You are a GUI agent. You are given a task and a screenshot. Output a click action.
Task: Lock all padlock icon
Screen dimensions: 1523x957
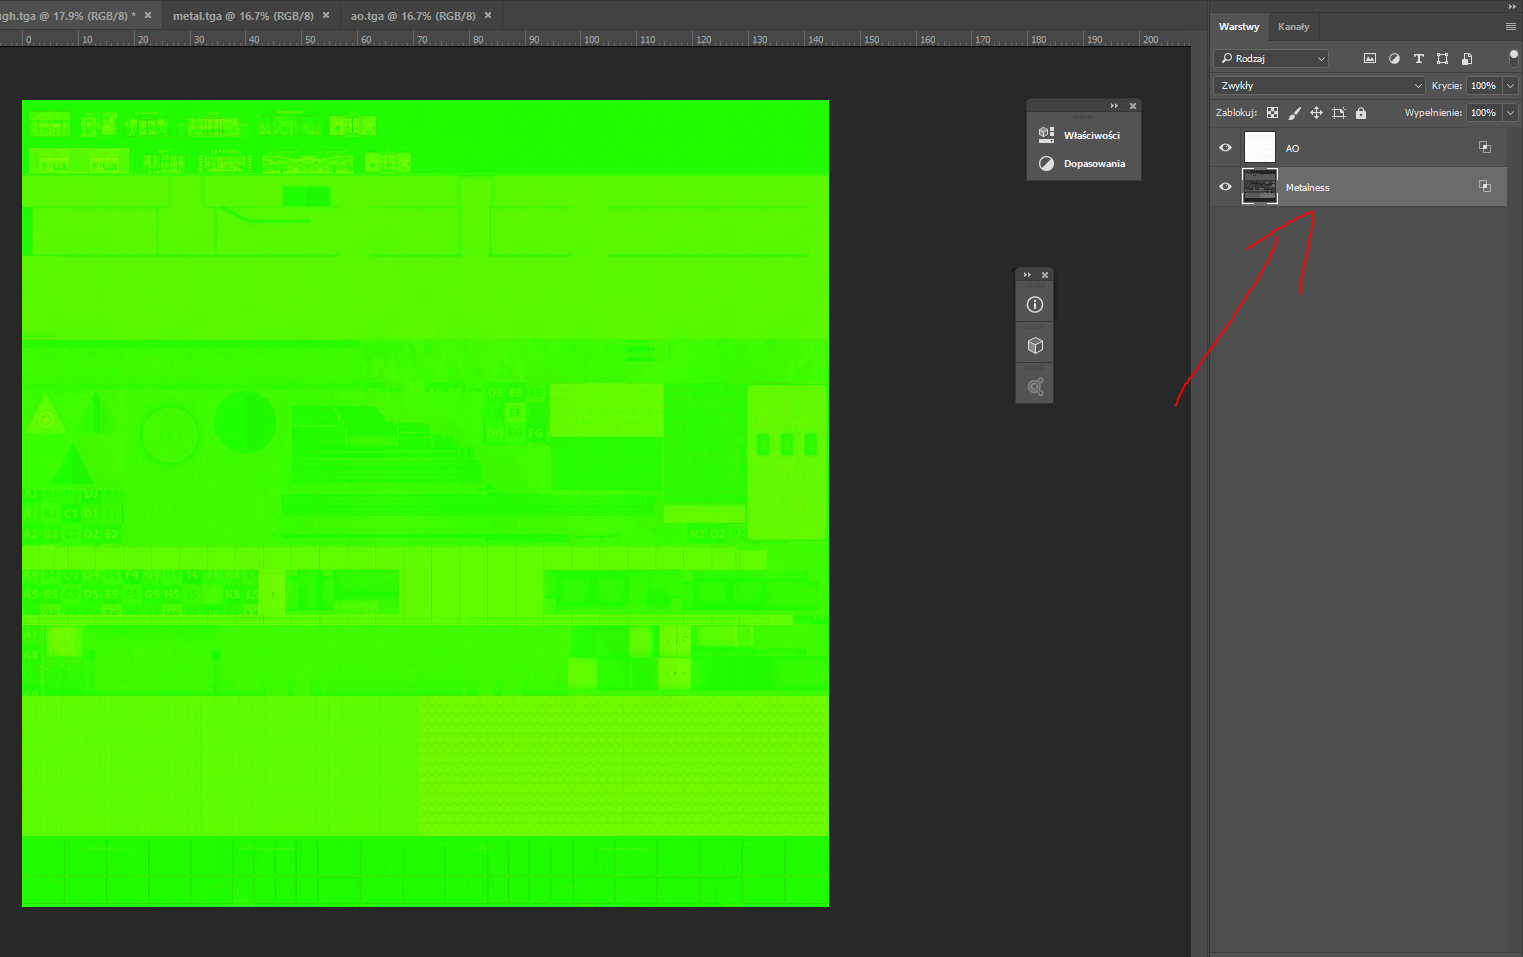[x=1361, y=113]
